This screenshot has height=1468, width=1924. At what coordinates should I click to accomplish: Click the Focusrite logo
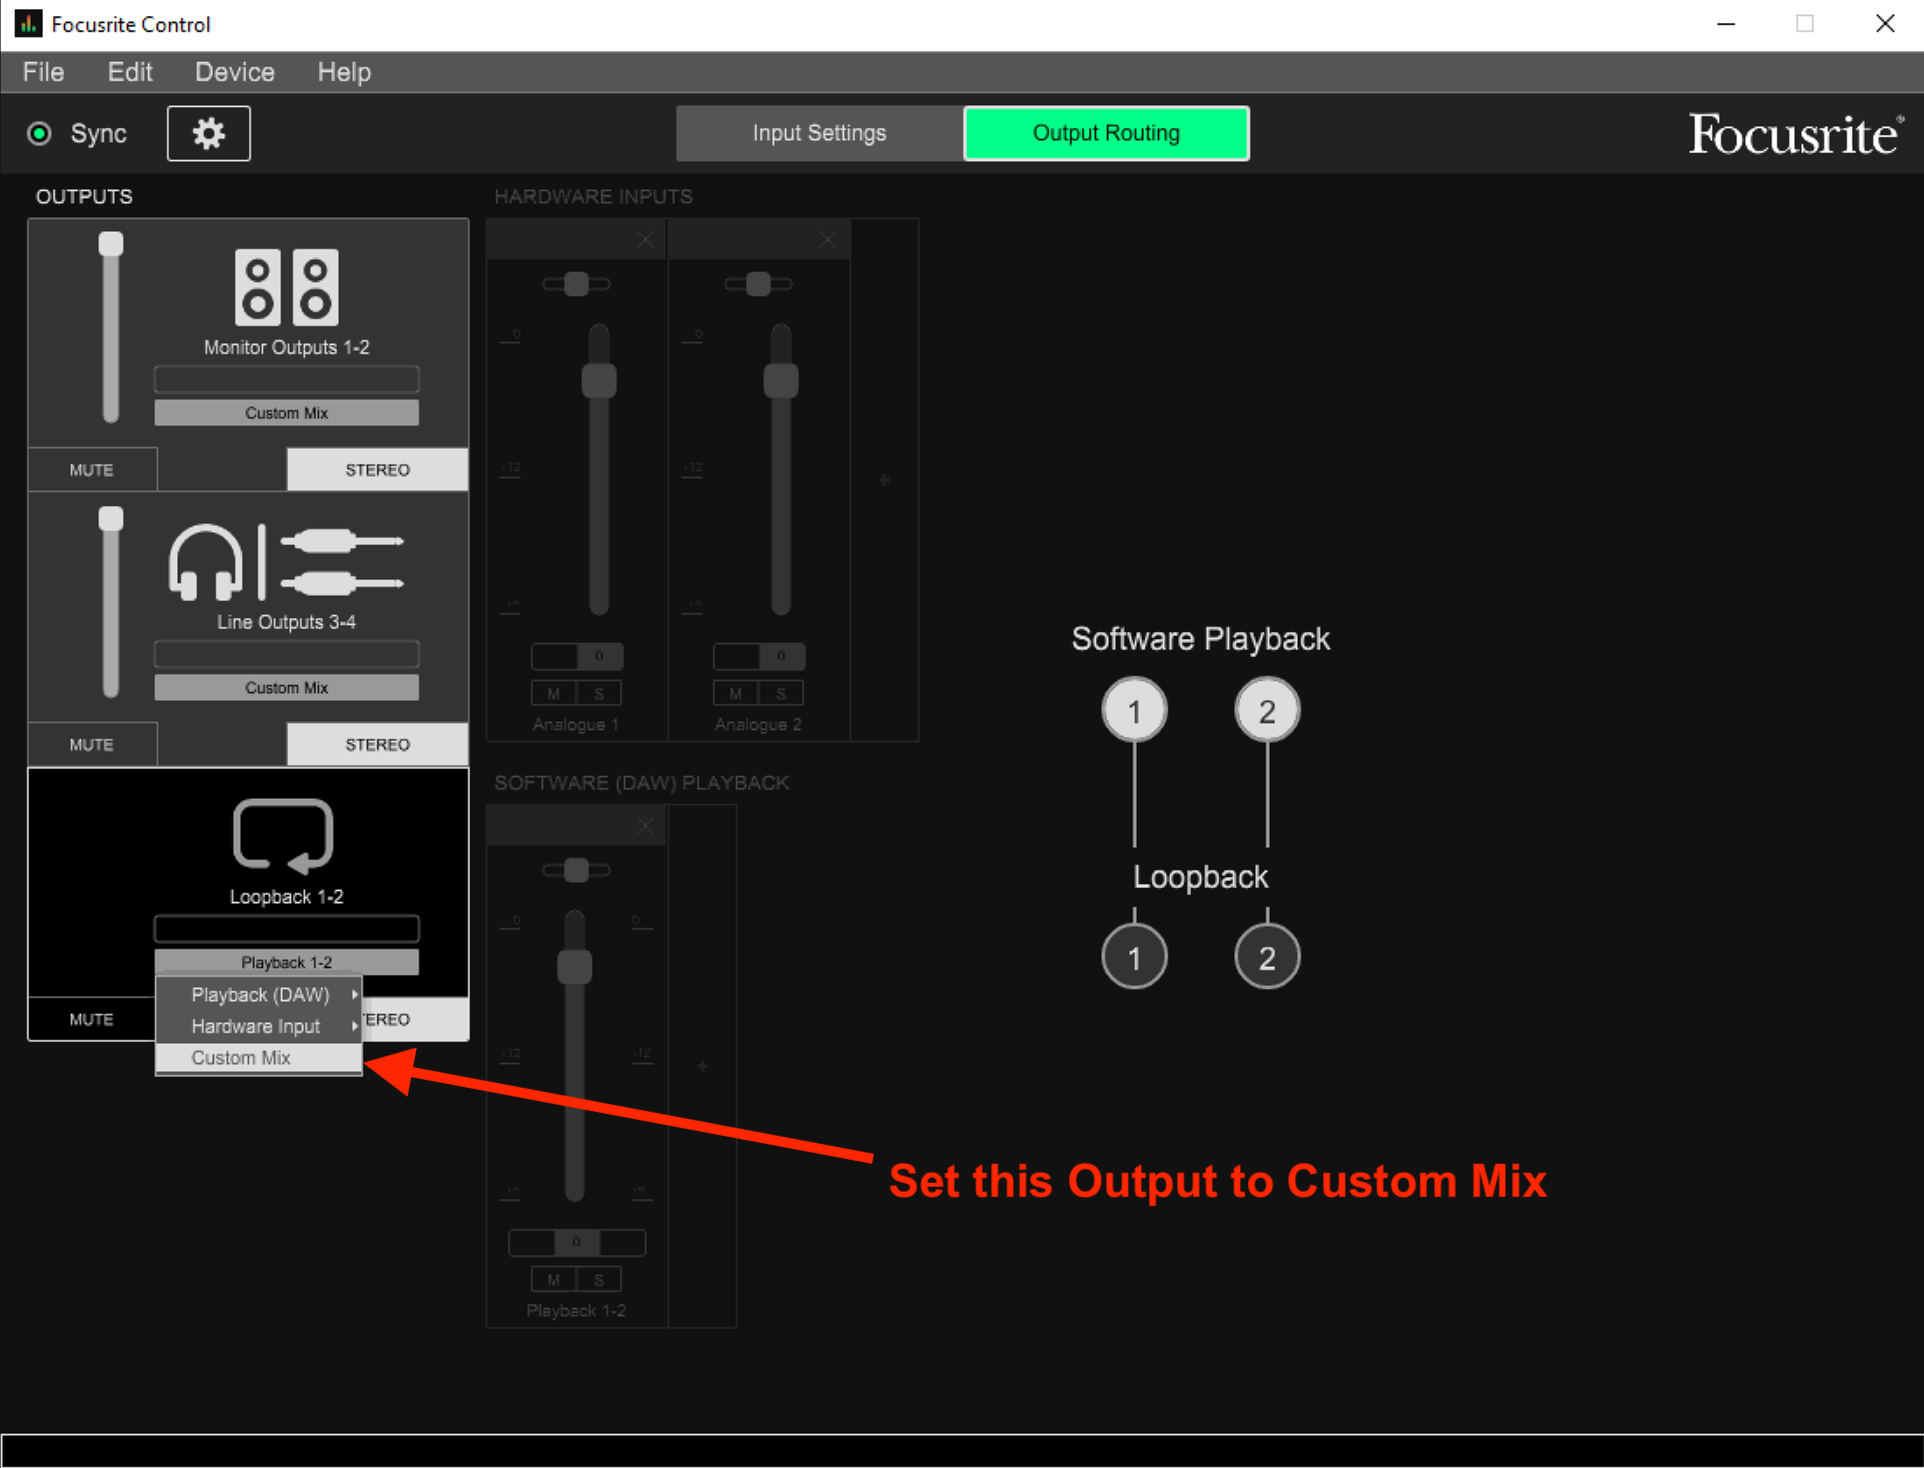tap(1795, 133)
